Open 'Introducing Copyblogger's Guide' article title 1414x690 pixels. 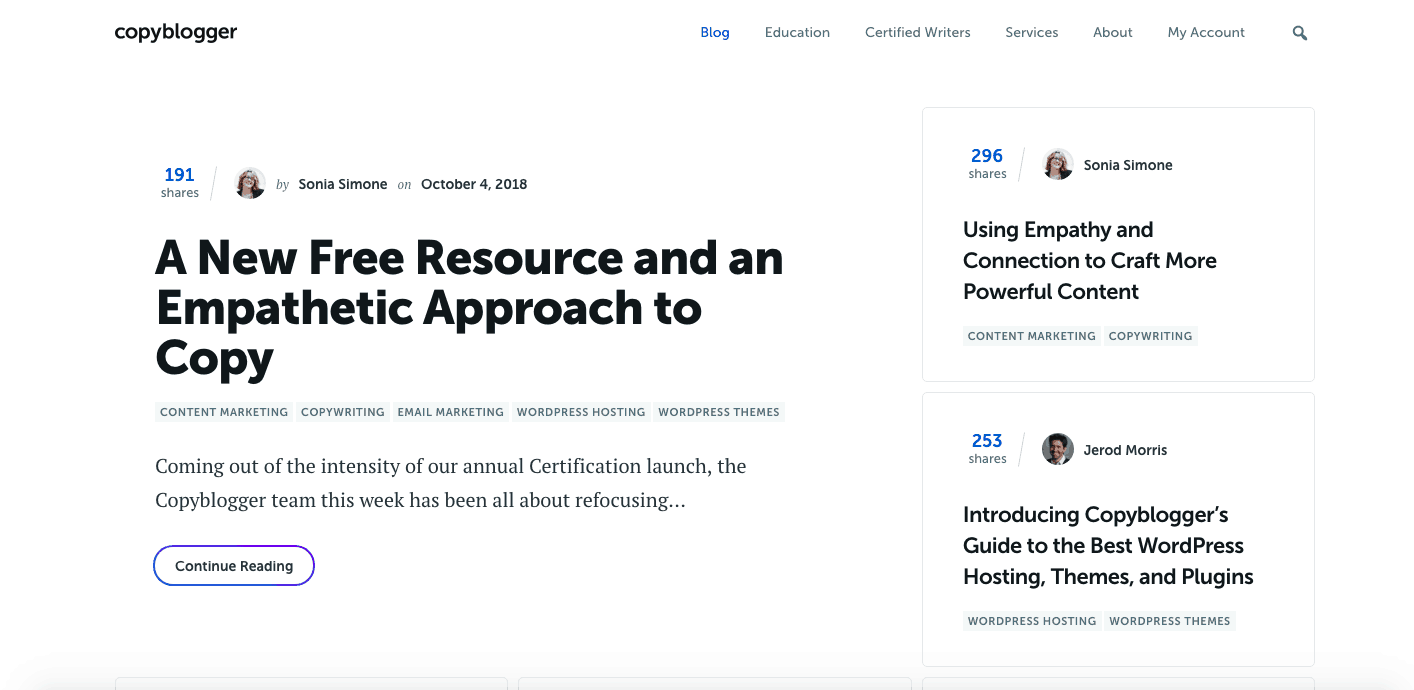tap(1108, 545)
